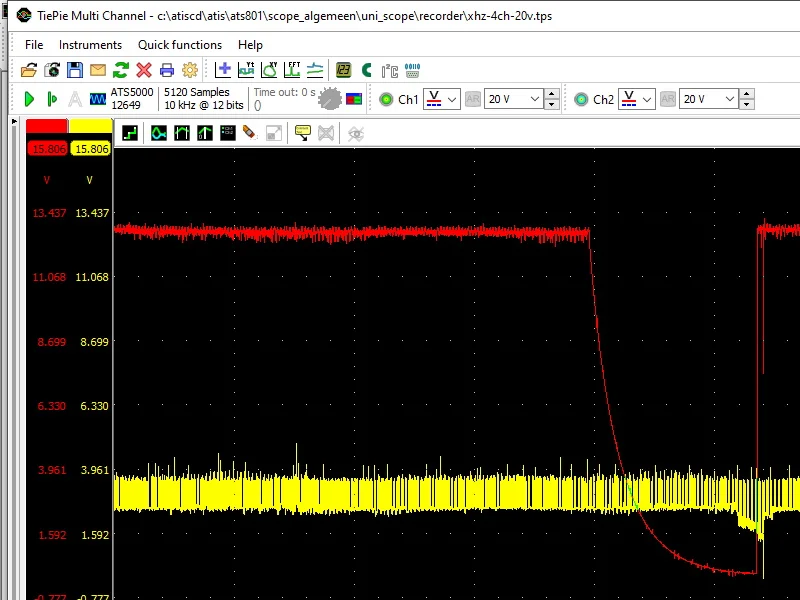
Task: Open the Quick functions menu
Action: pos(180,45)
